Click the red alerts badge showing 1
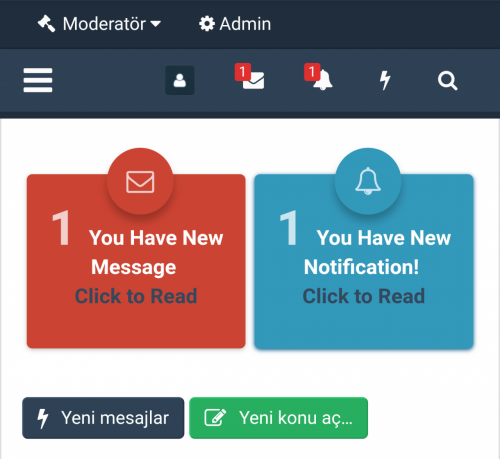This screenshot has width=500, height=459. [x=312, y=72]
